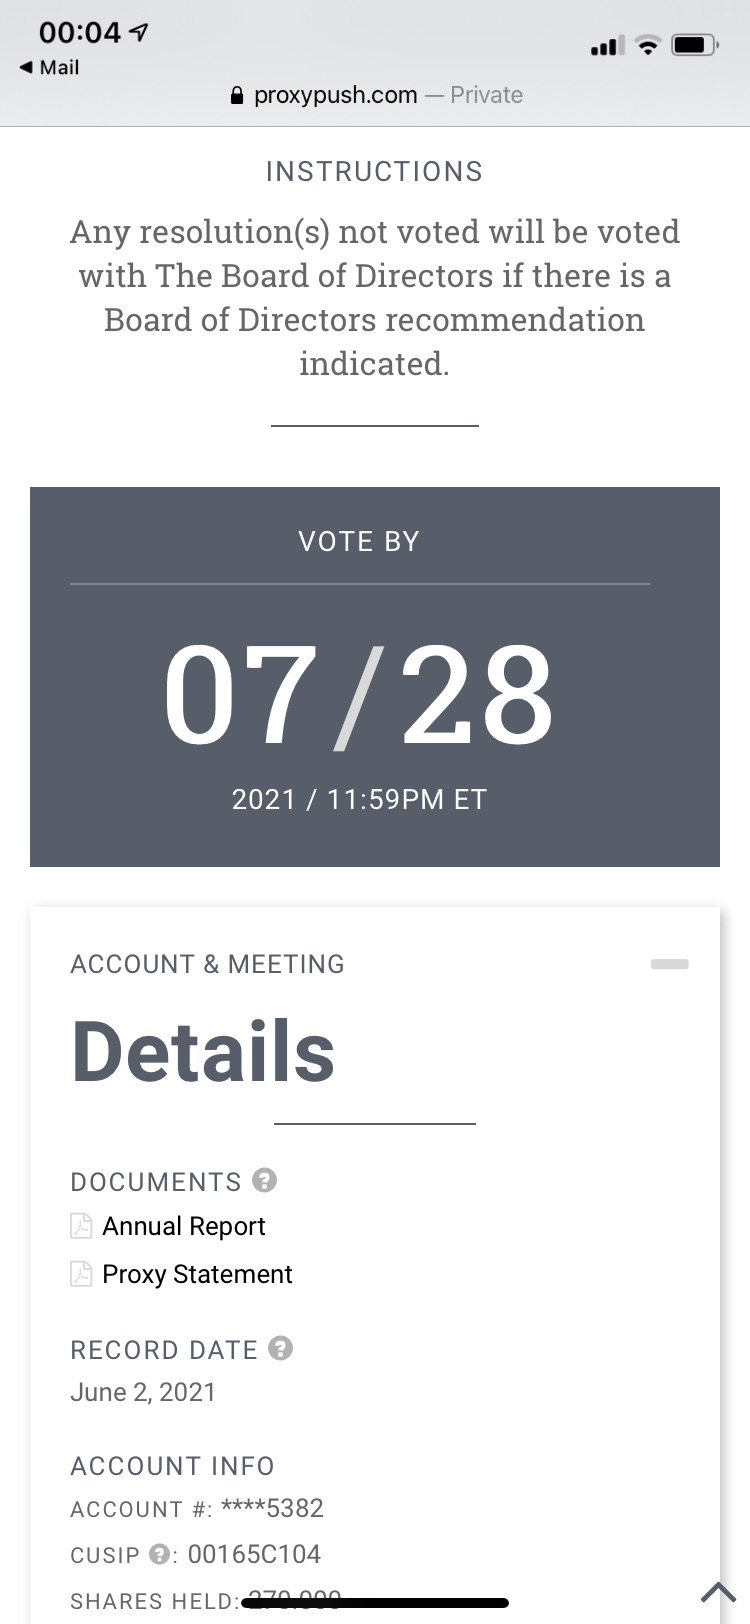Tap the battery indicator in status bar
The width and height of the screenshot is (750, 1624).
(694, 44)
